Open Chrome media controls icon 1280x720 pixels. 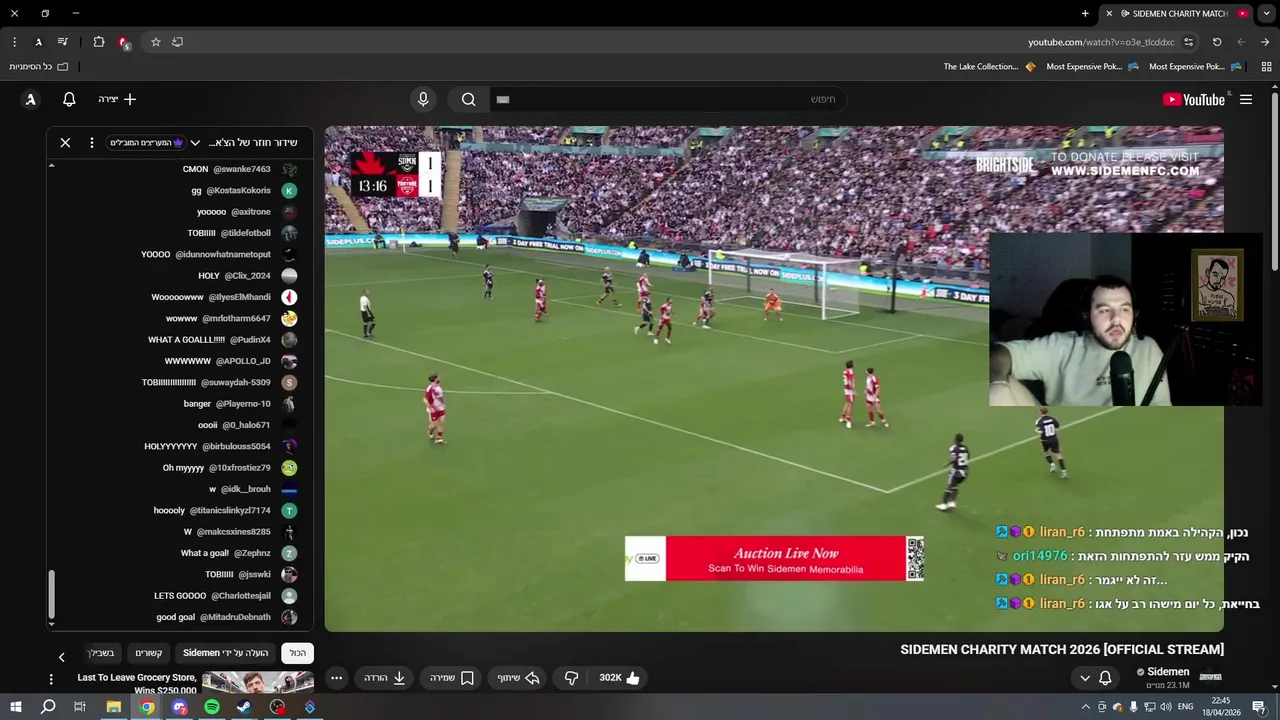click(62, 42)
